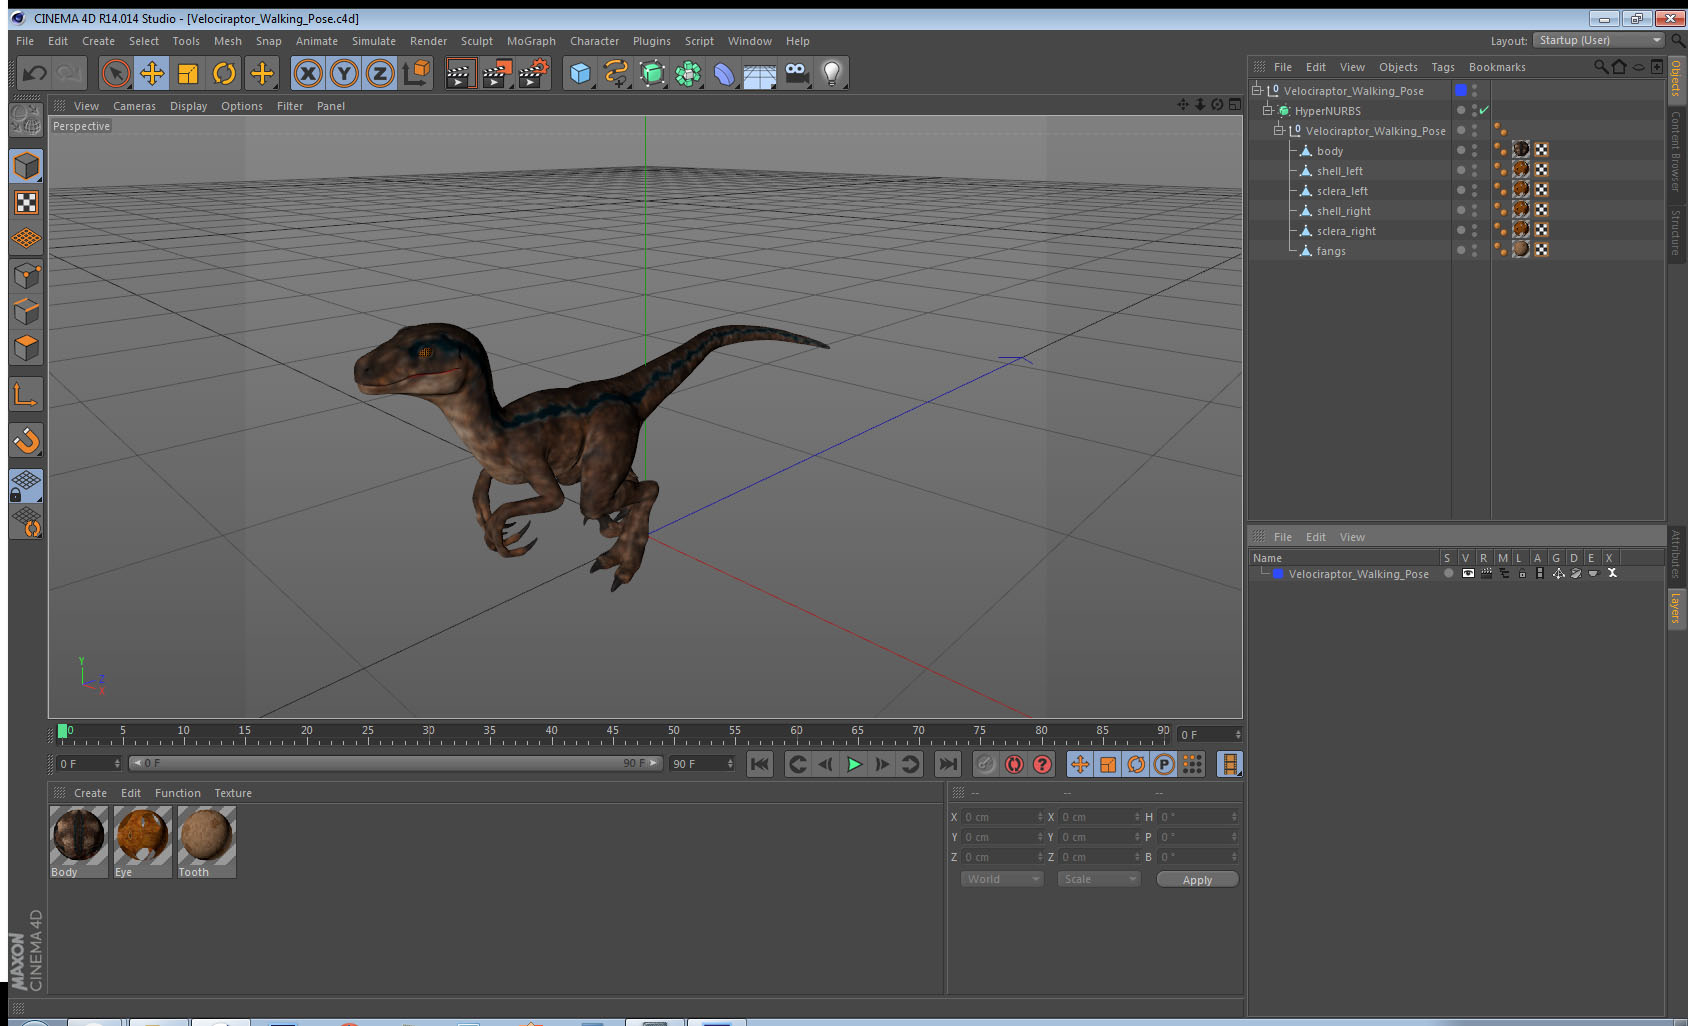Open Object Manager Tags menu
The height and width of the screenshot is (1026, 1688).
(1442, 67)
